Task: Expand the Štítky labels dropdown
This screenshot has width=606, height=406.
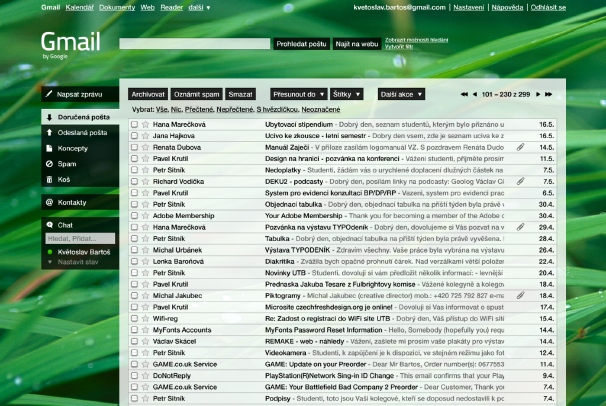Action: (347, 94)
